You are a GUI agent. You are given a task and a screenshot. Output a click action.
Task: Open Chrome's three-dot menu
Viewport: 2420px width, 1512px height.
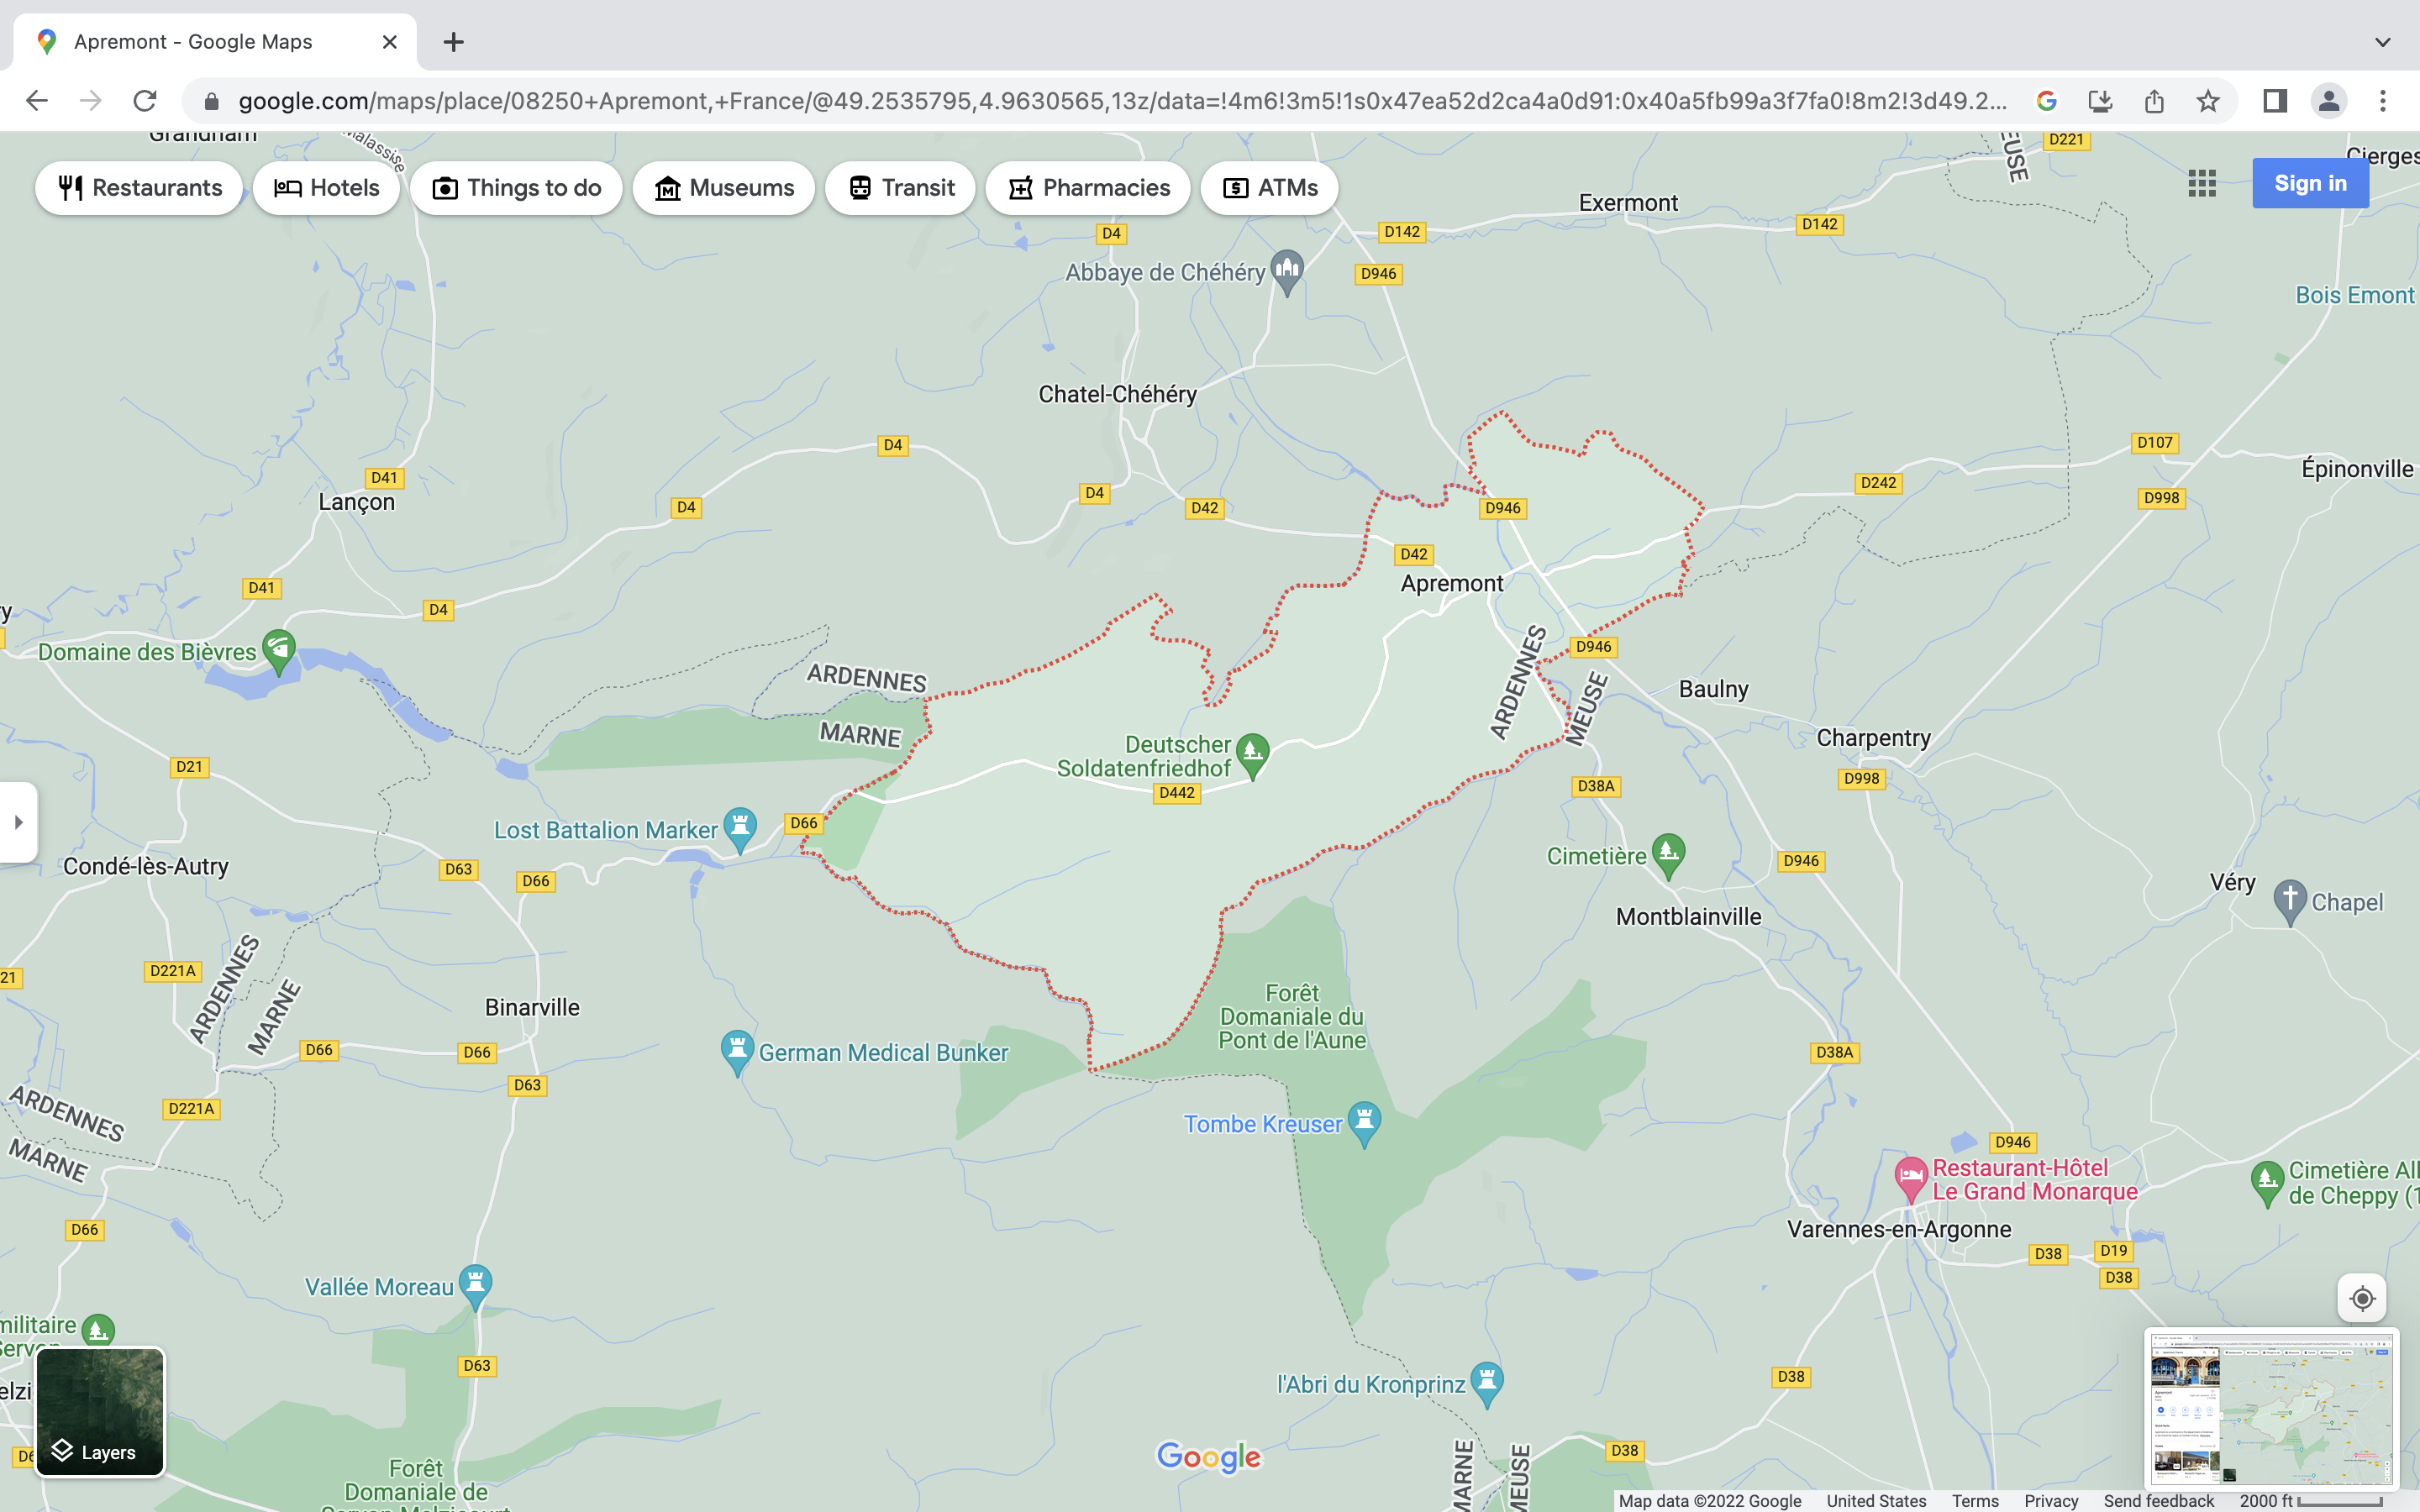[x=2382, y=101]
